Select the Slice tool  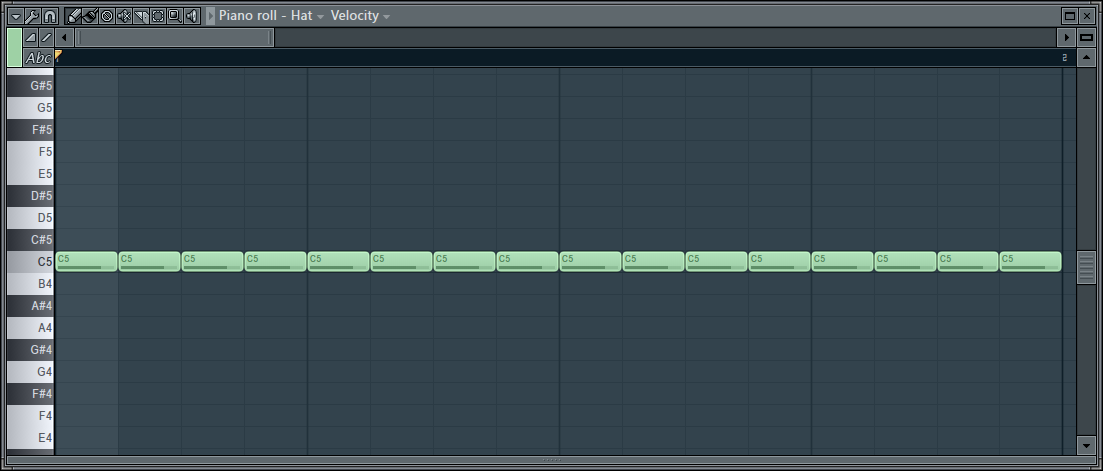coord(141,16)
